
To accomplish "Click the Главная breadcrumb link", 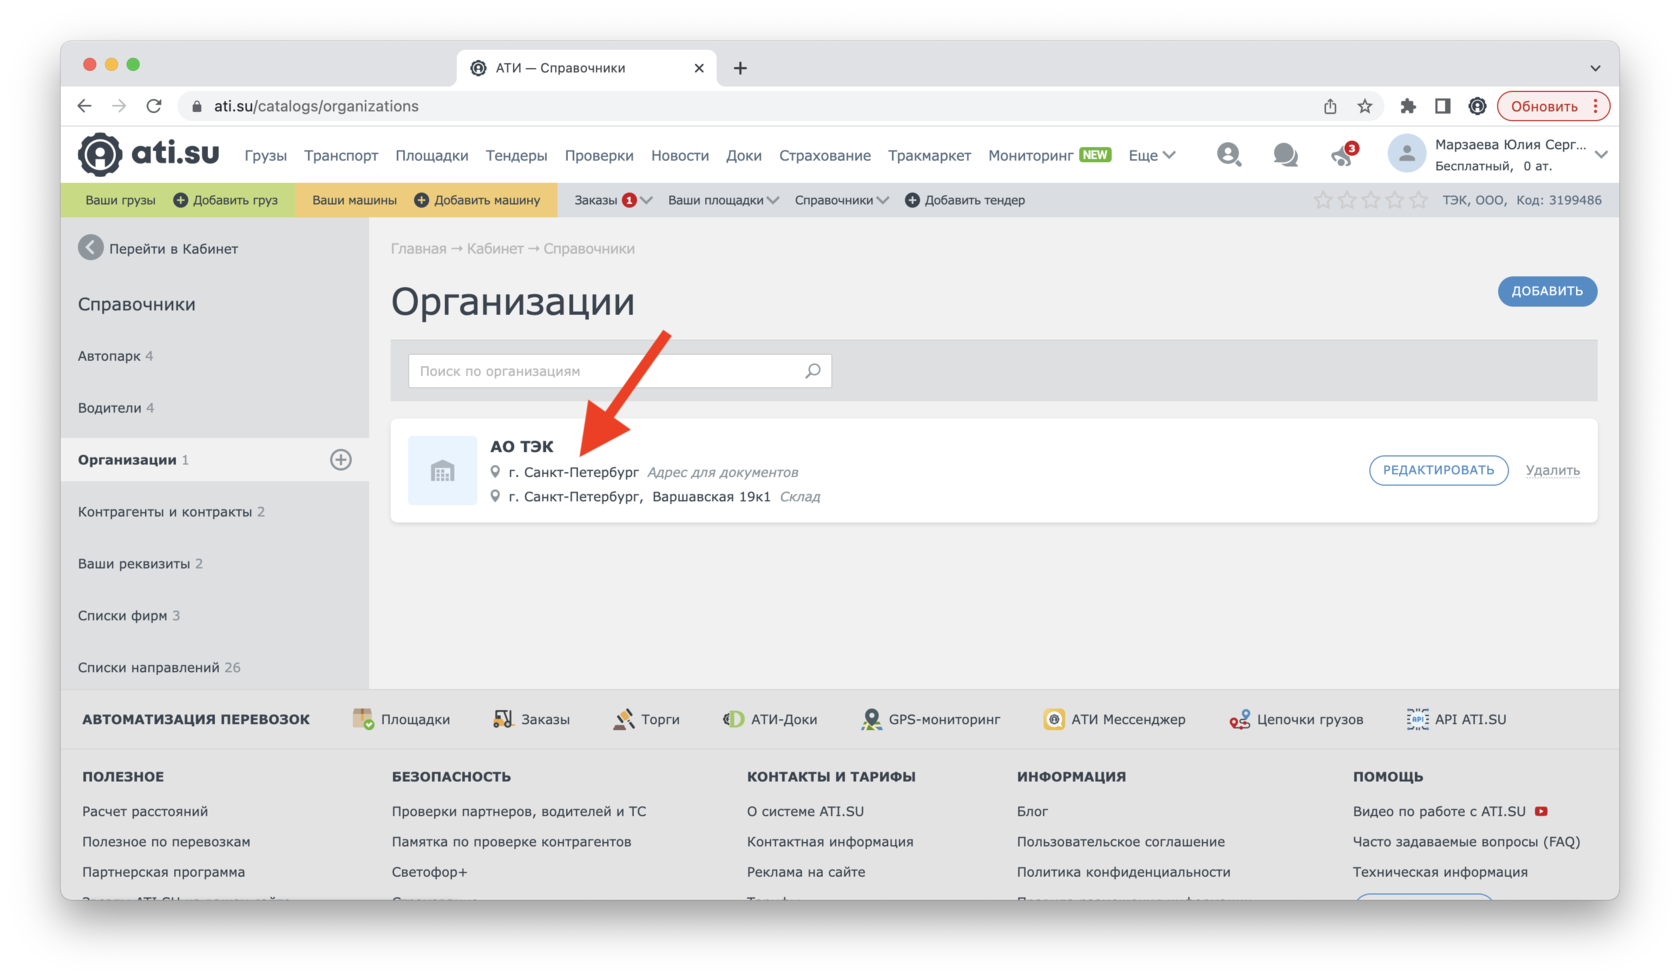I will (419, 248).
